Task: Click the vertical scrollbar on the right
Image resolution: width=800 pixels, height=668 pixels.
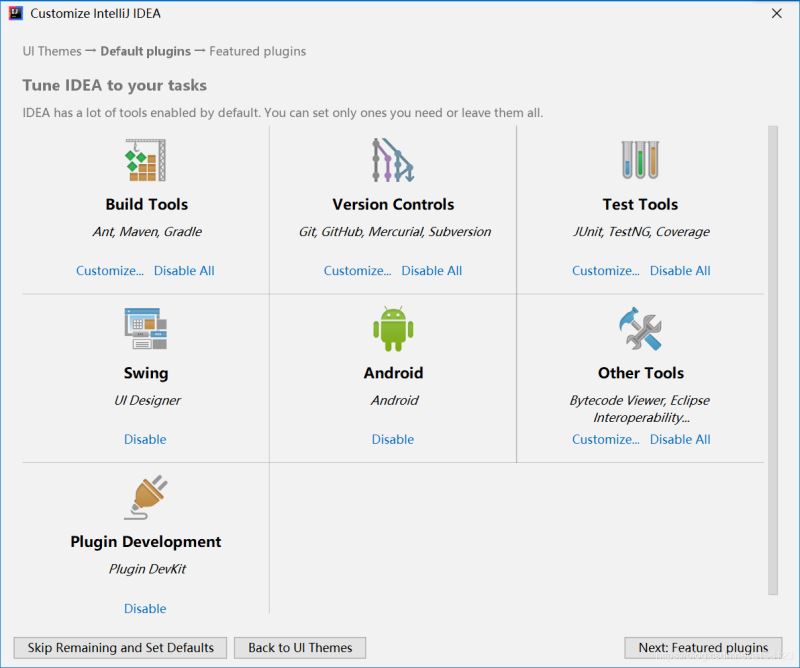Action: [x=772, y=360]
